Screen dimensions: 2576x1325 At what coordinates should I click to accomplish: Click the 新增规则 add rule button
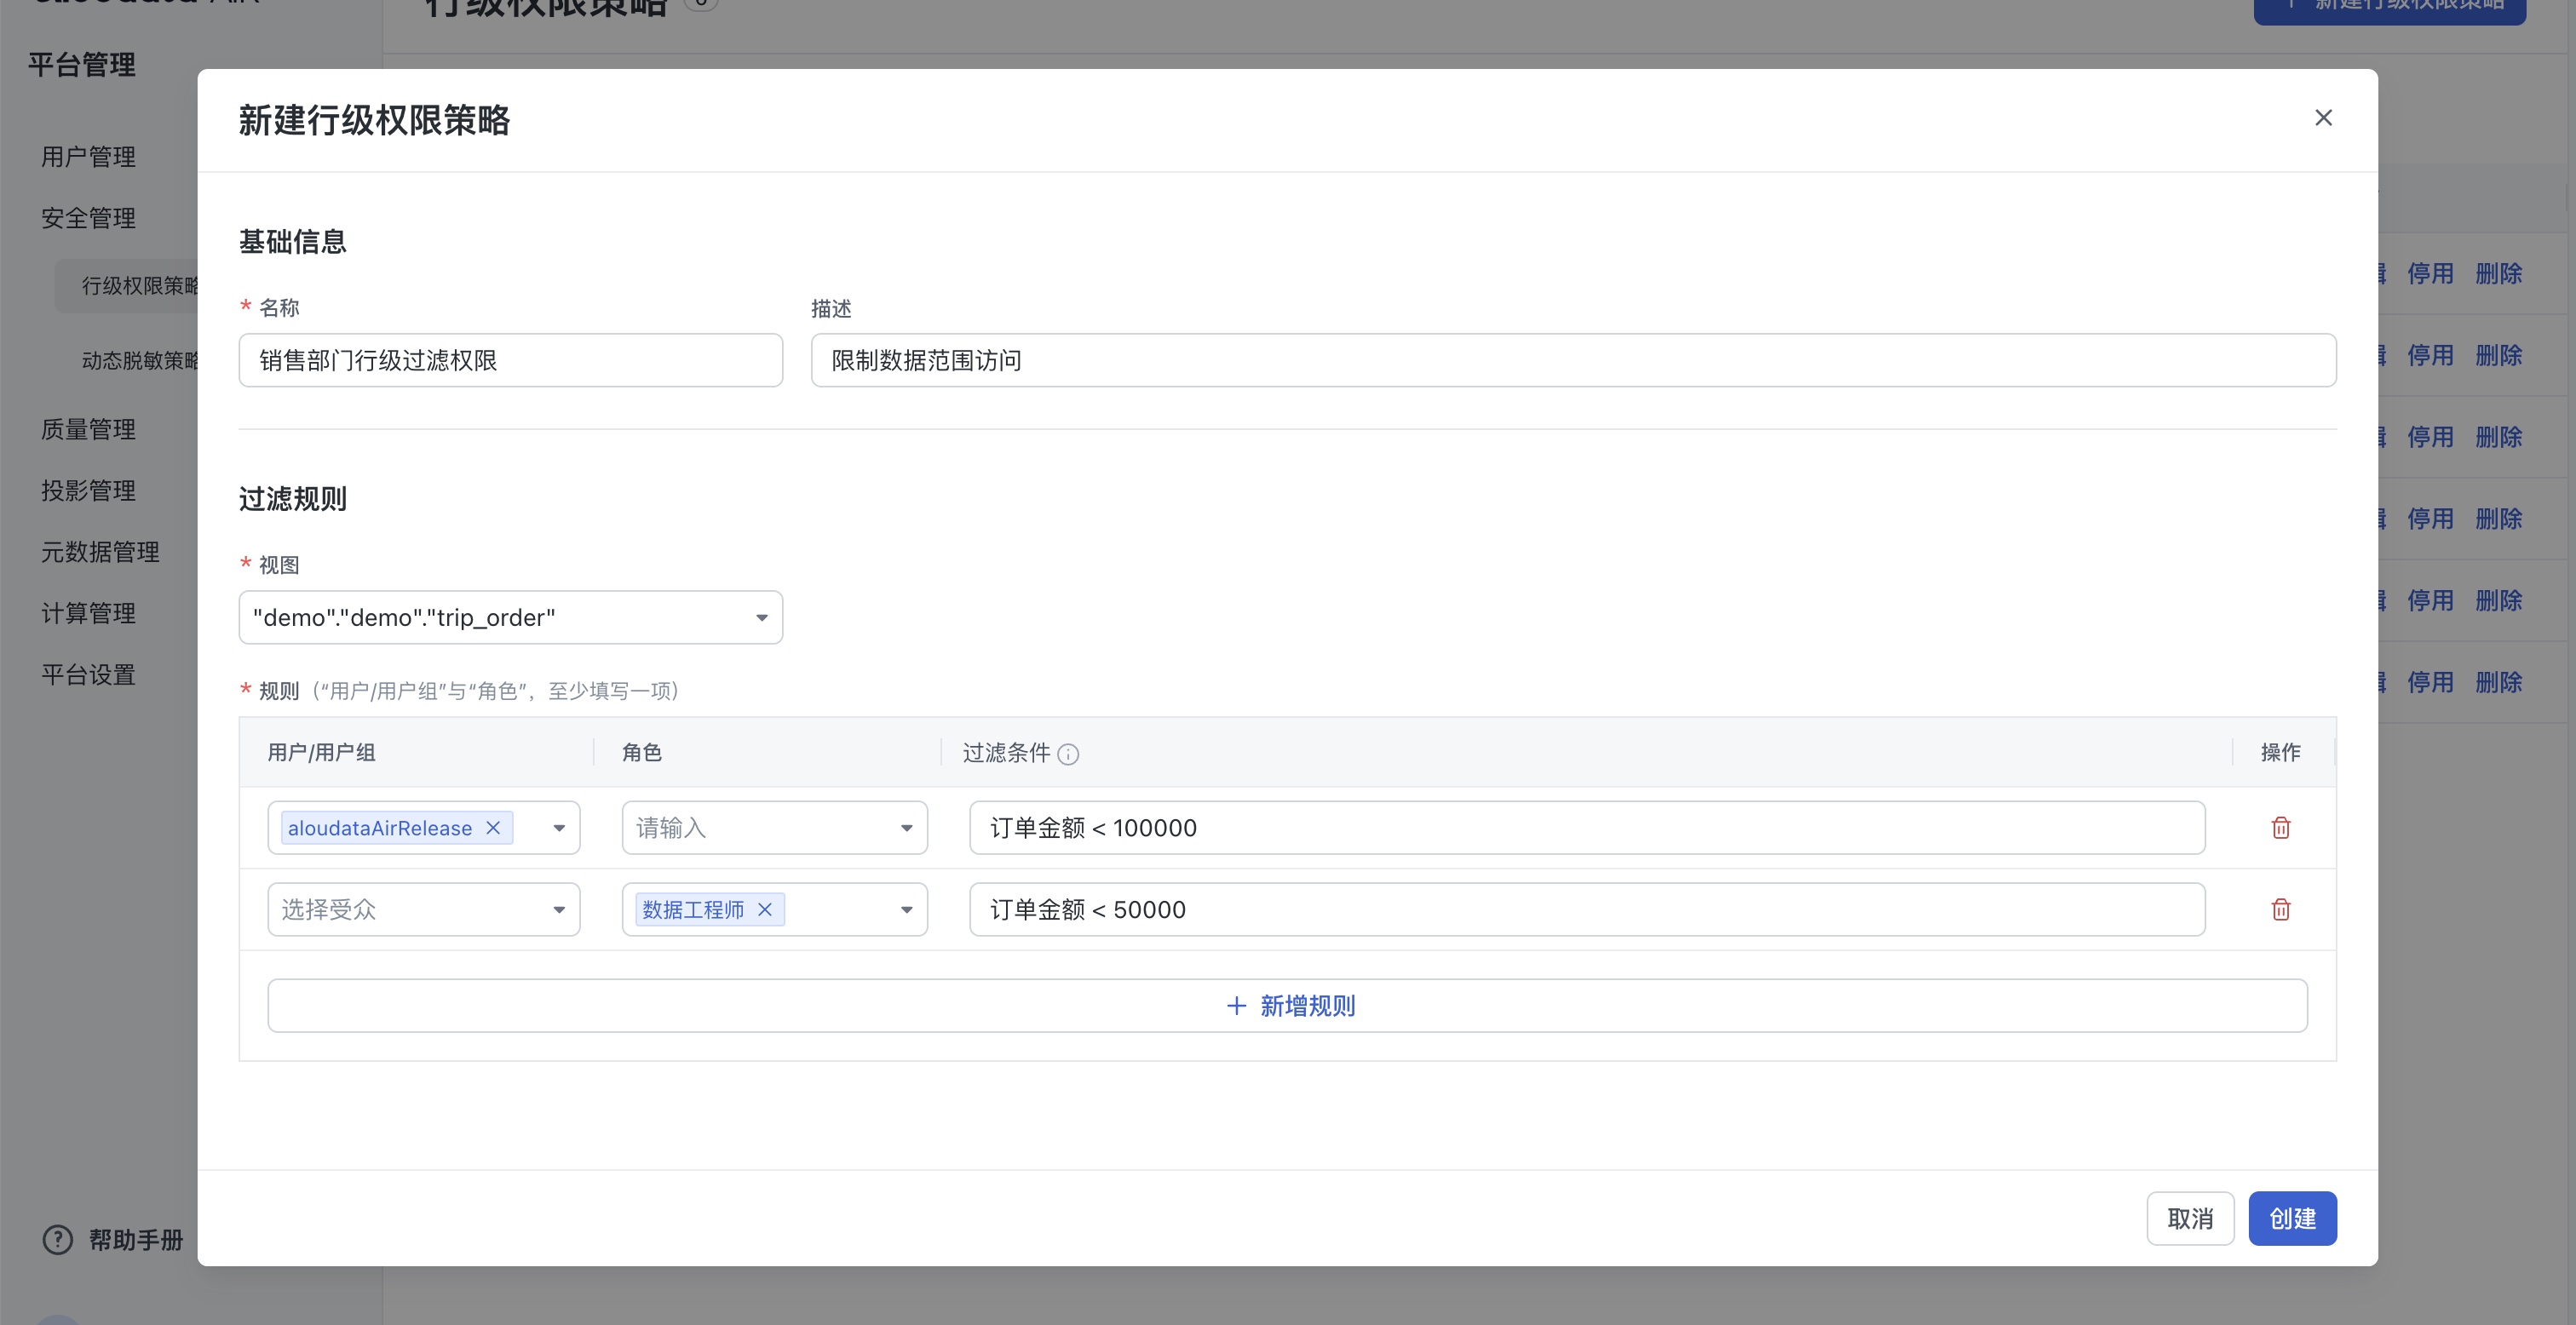[x=1288, y=1006]
